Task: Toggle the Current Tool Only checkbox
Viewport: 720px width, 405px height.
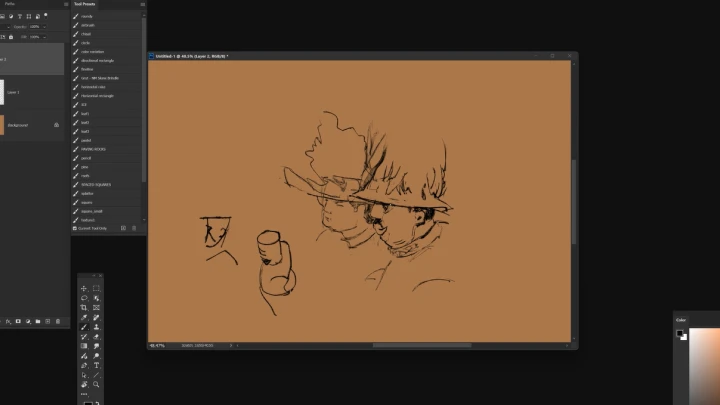Action: coord(75,228)
